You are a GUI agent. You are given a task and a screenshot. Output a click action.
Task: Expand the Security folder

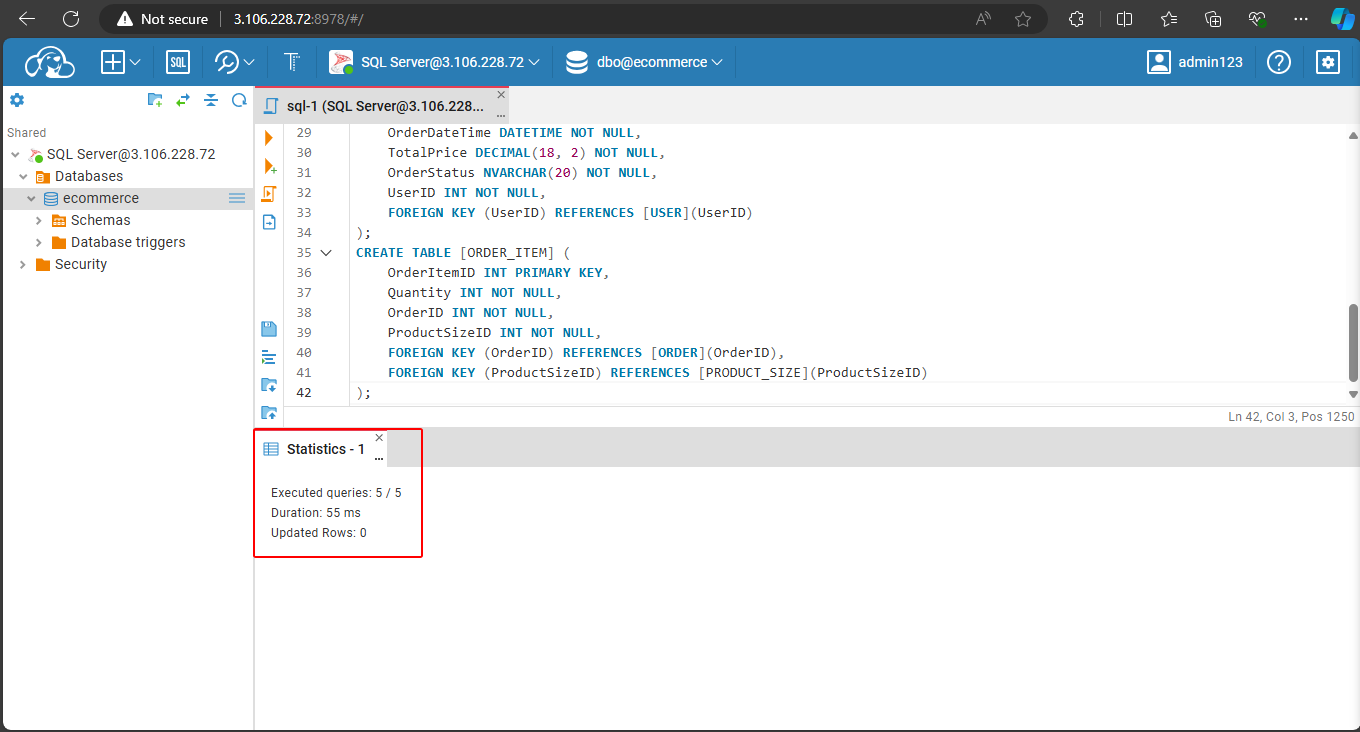tap(23, 265)
